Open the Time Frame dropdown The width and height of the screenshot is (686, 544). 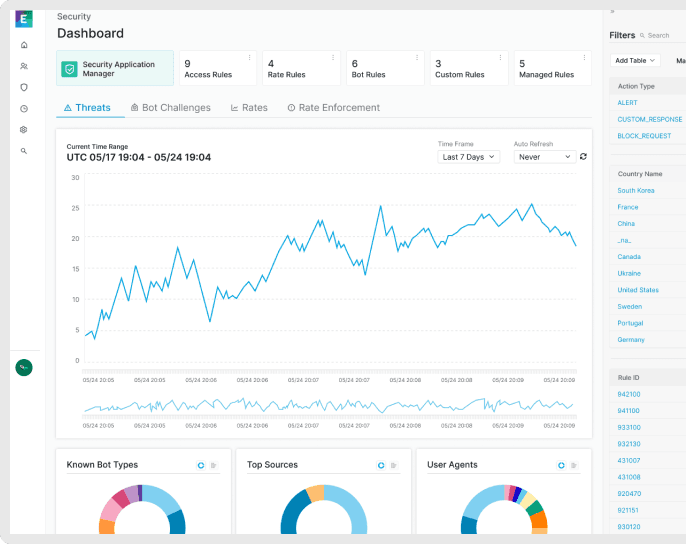469,157
